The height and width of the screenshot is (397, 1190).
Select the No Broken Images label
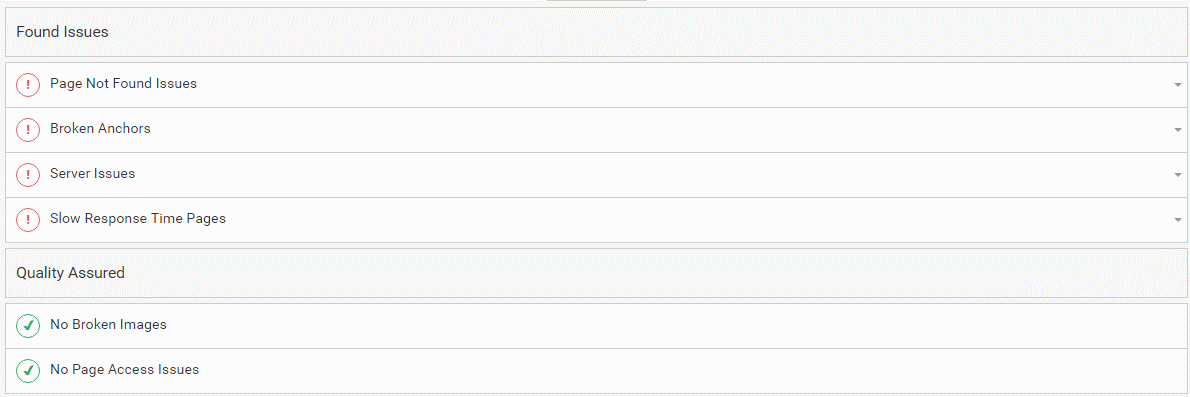point(109,324)
